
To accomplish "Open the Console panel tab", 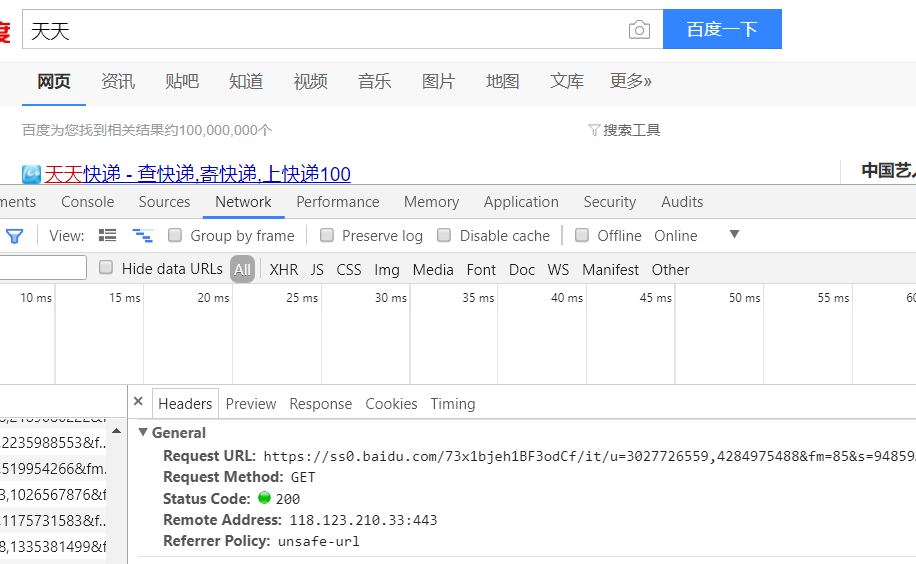I will [88, 202].
